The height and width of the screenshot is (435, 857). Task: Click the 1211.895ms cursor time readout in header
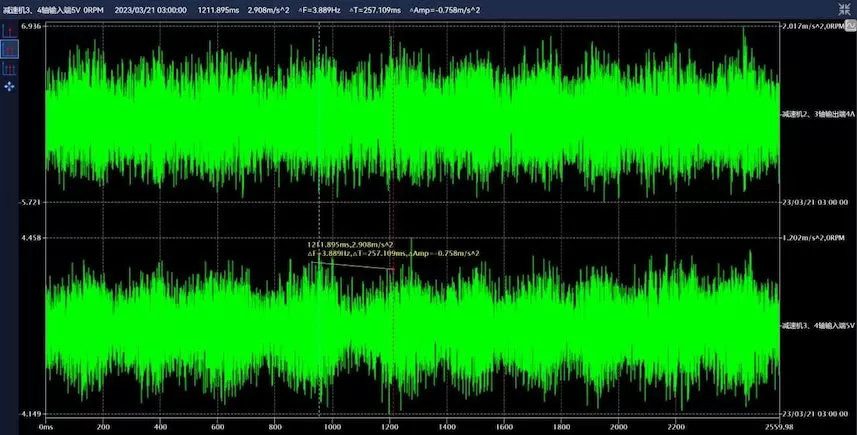tap(217, 9)
